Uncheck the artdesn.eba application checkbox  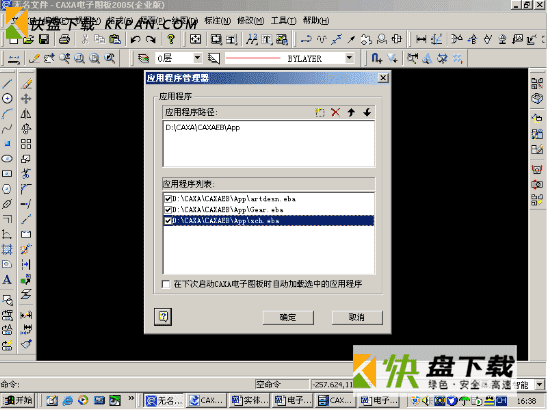(x=168, y=199)
